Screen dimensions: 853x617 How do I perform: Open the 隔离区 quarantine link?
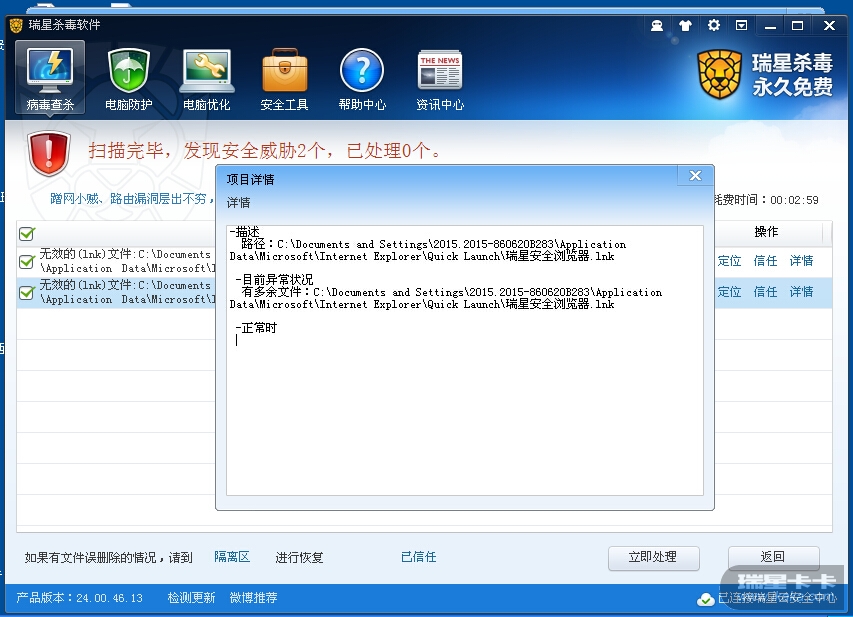coord(232,557)
